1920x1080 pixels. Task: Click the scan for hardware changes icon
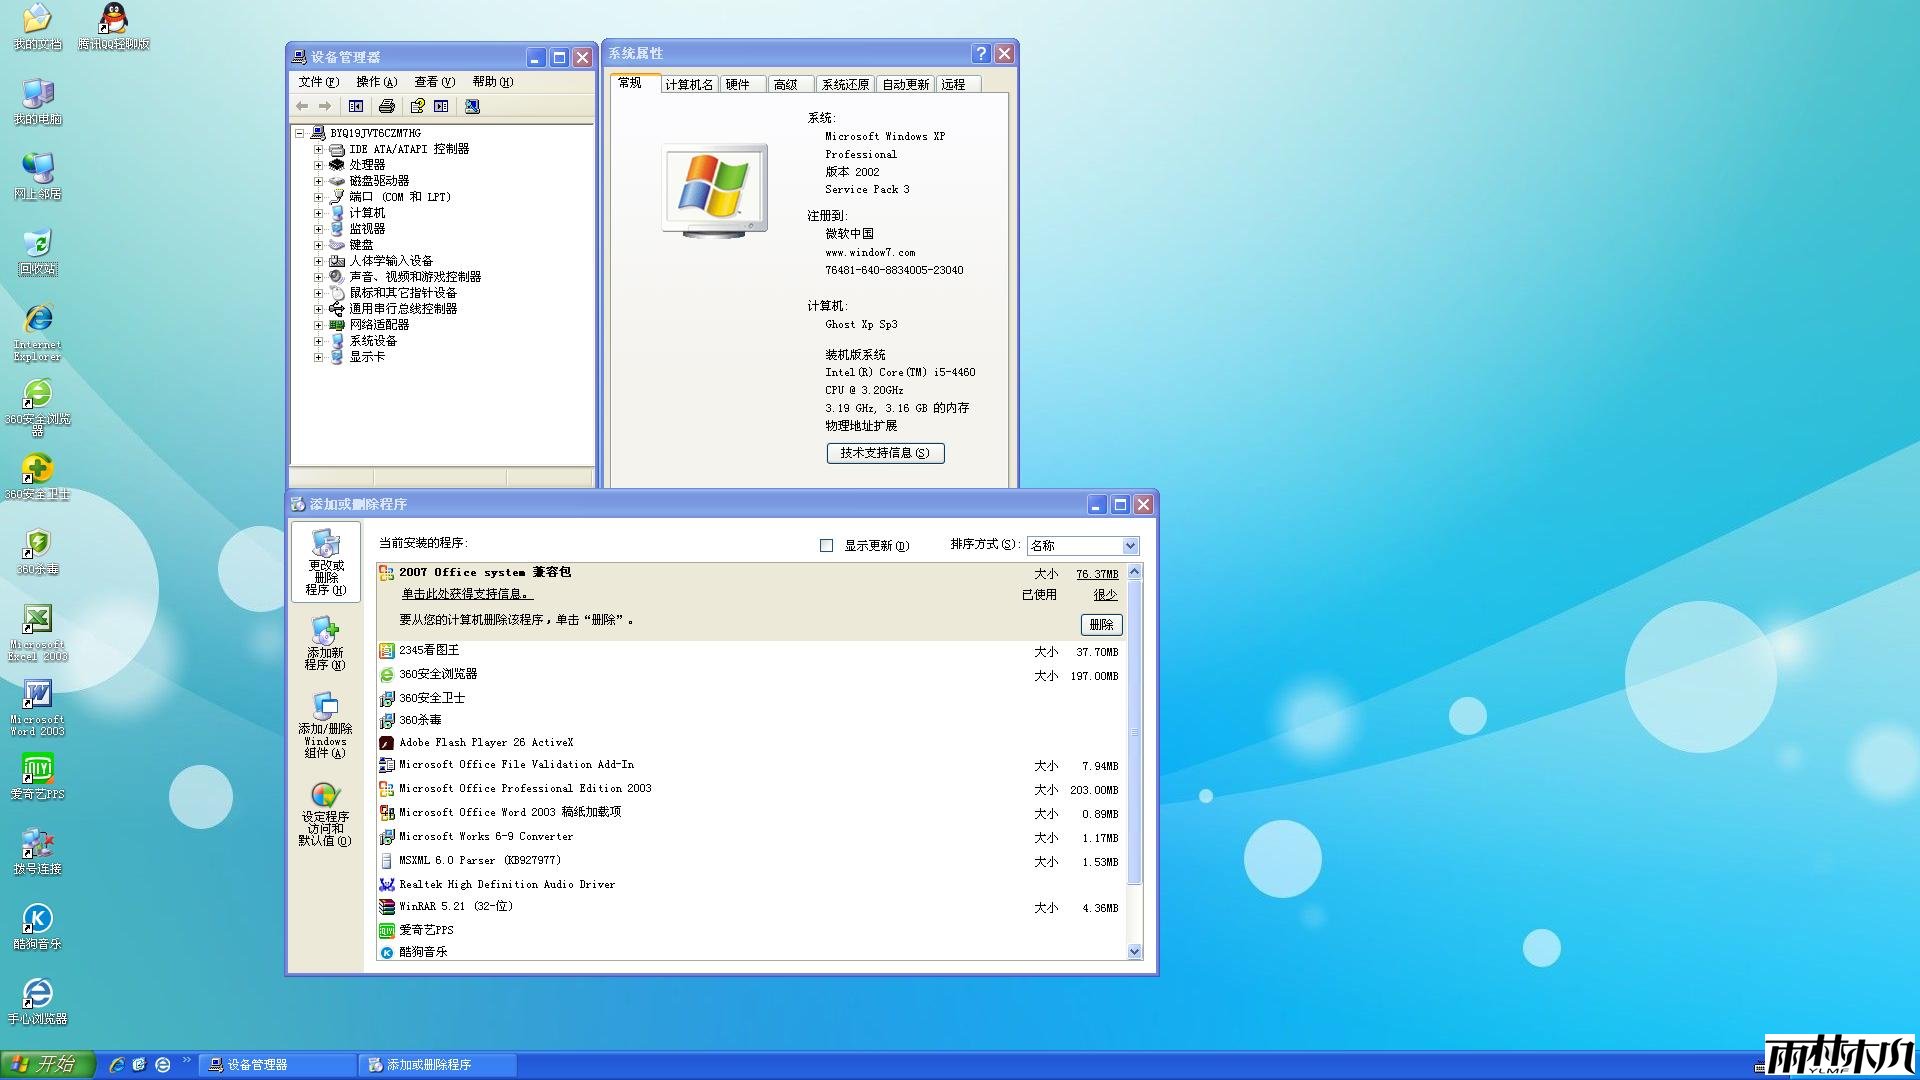[472, 106]
